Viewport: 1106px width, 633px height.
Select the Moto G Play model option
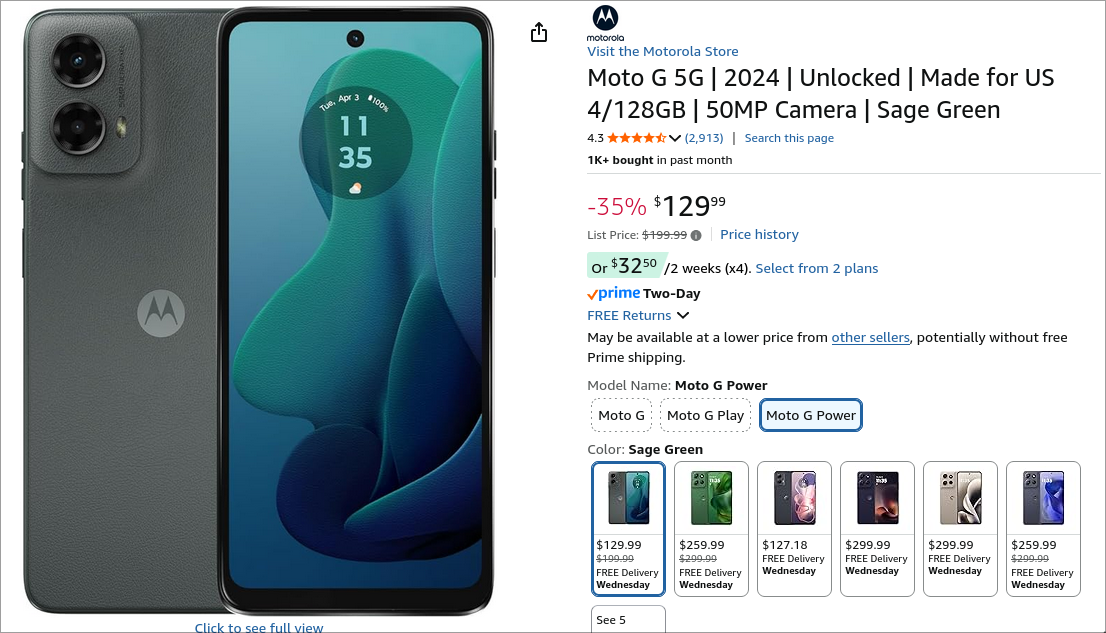tap(705, 415)
